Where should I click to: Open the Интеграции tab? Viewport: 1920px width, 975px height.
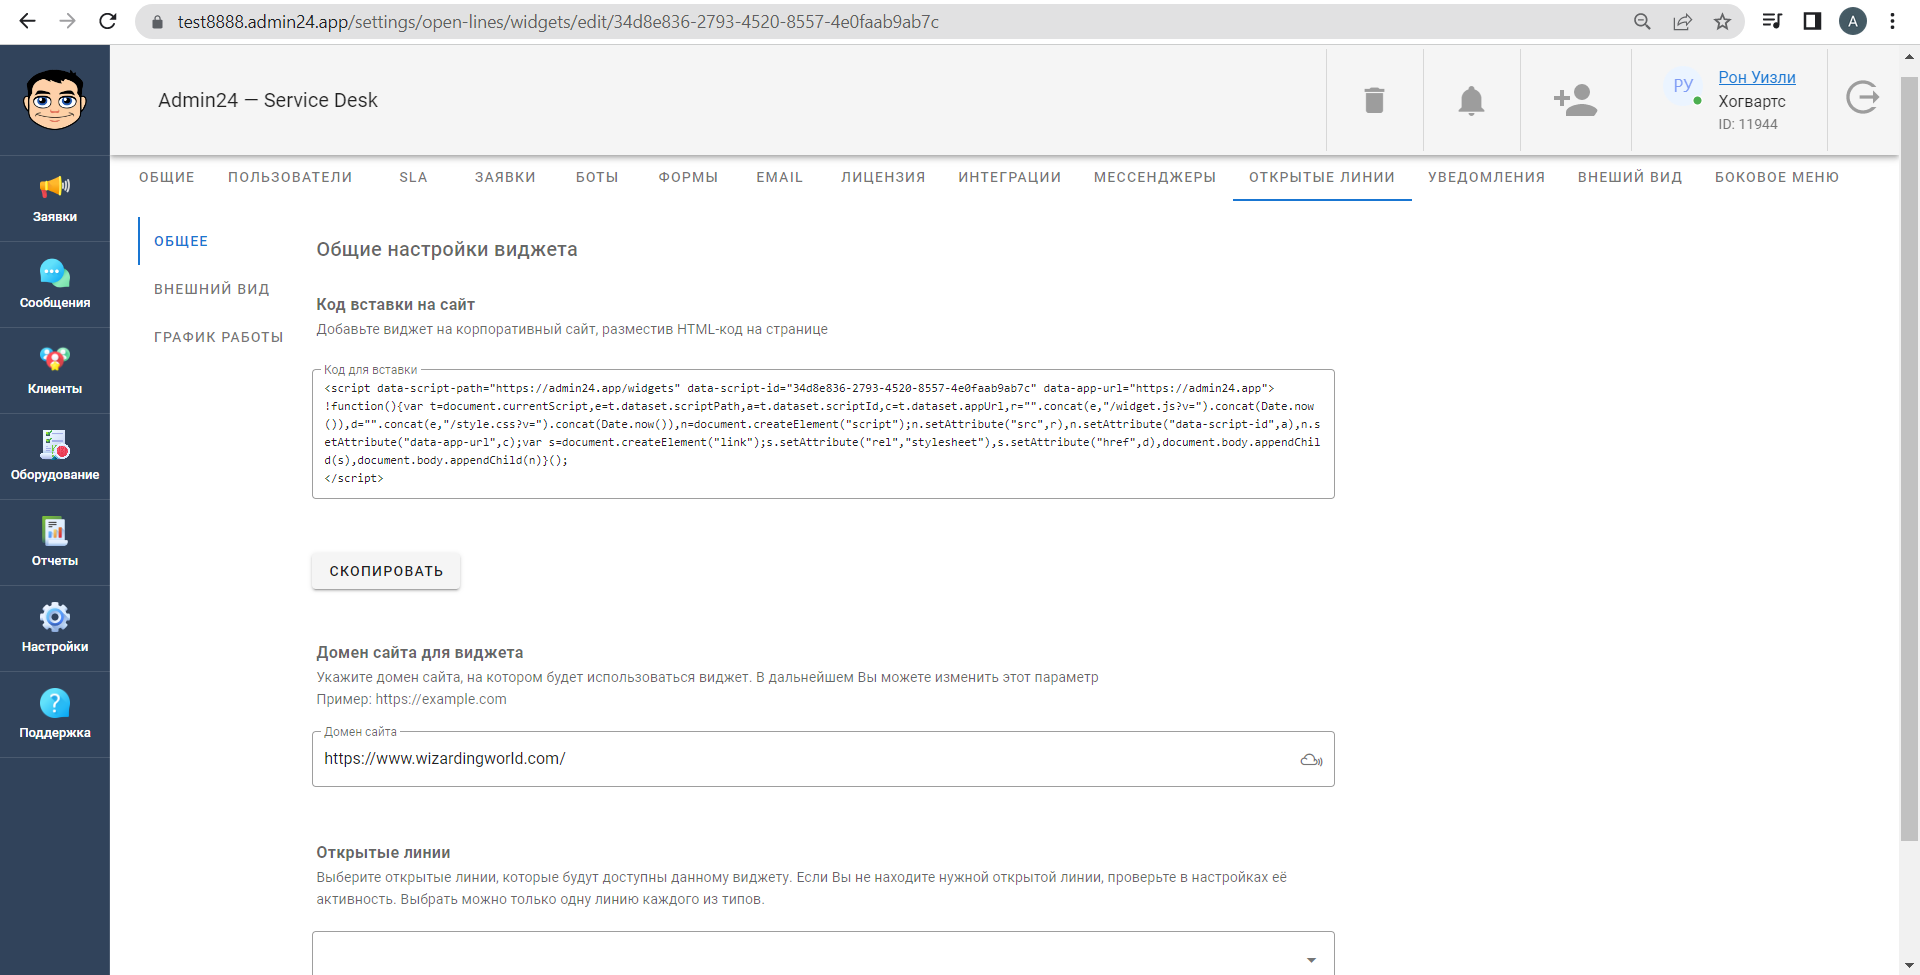click(1010, 177)
